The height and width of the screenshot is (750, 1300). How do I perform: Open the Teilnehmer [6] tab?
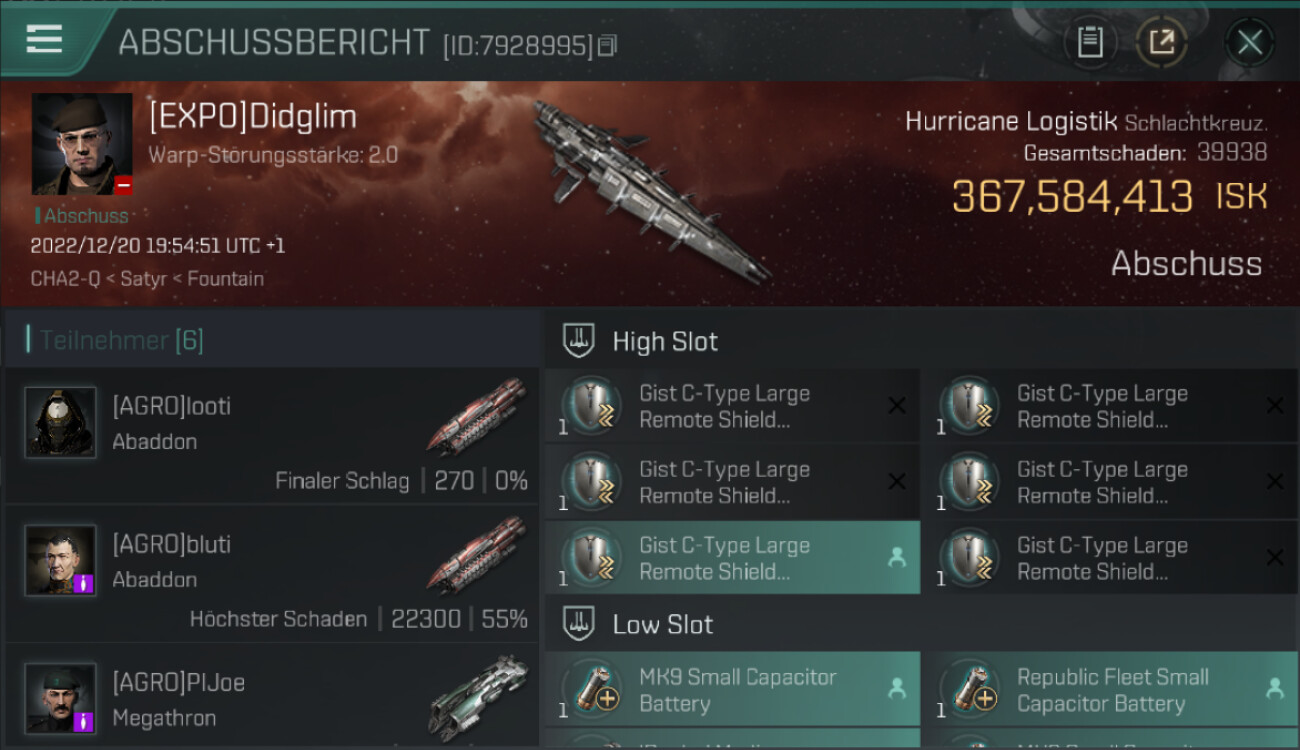click(x=122, y=340)
